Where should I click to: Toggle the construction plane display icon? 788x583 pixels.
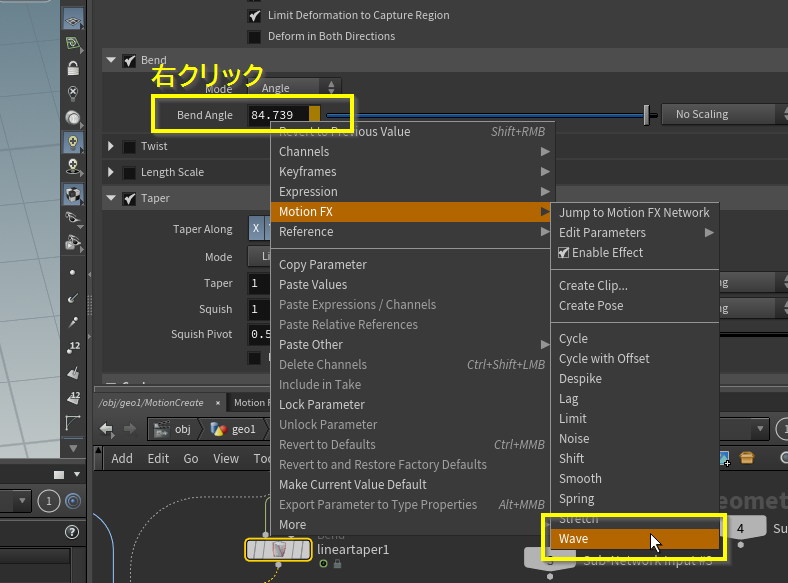pyautogui.click(x=73, y=20)
